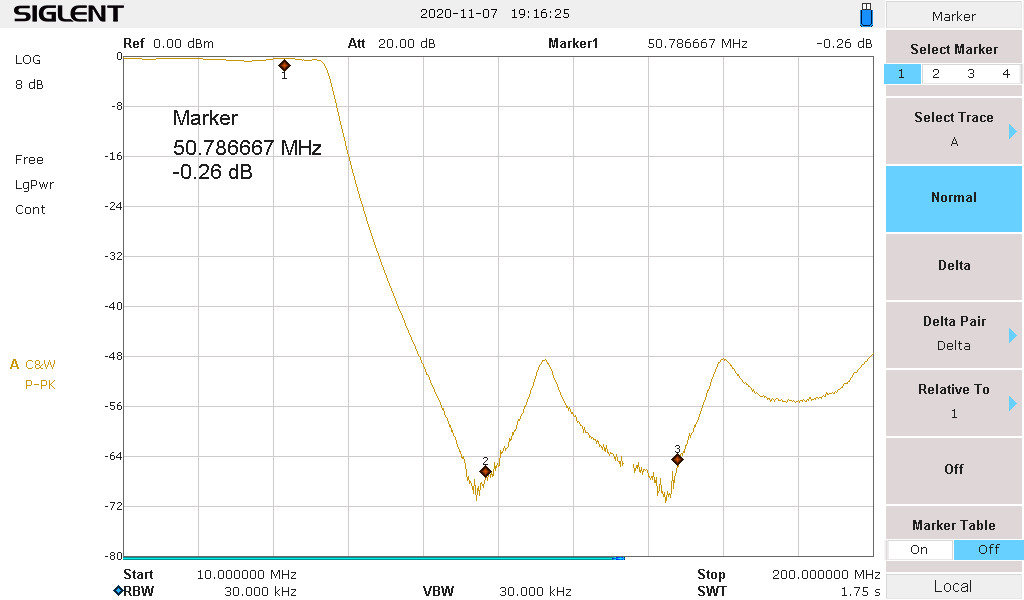Expand the Select Trace submenu
Viewport: 1024px width, 600px height.
[954, 130]
